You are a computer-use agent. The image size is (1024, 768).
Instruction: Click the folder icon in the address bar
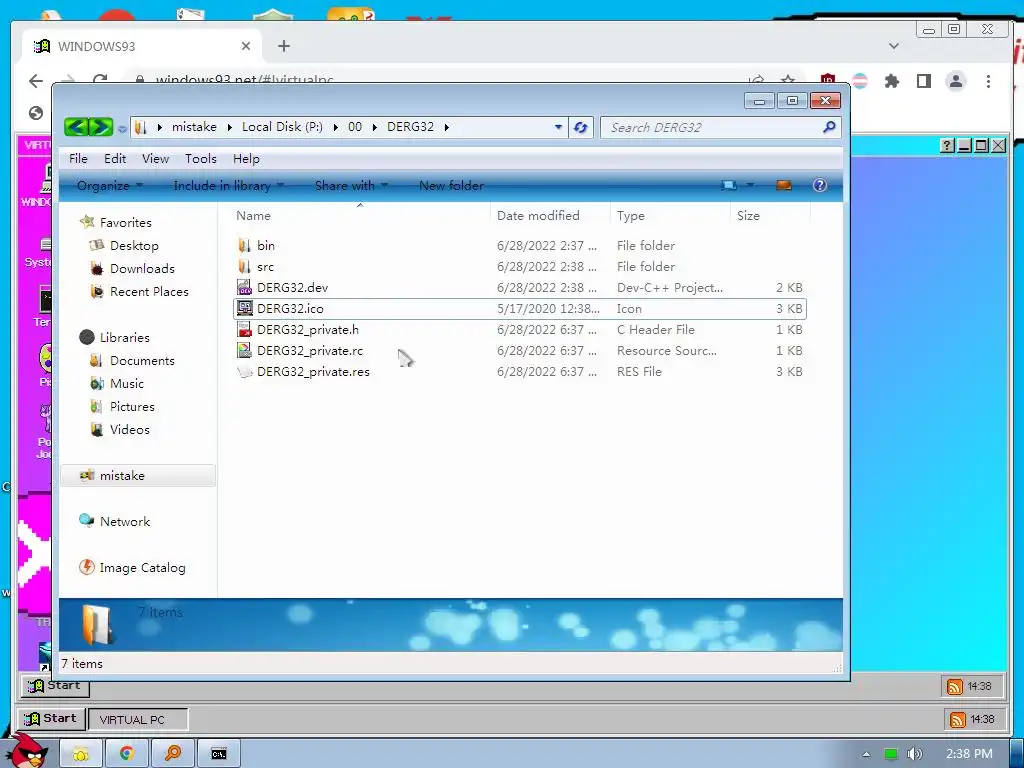140,127
